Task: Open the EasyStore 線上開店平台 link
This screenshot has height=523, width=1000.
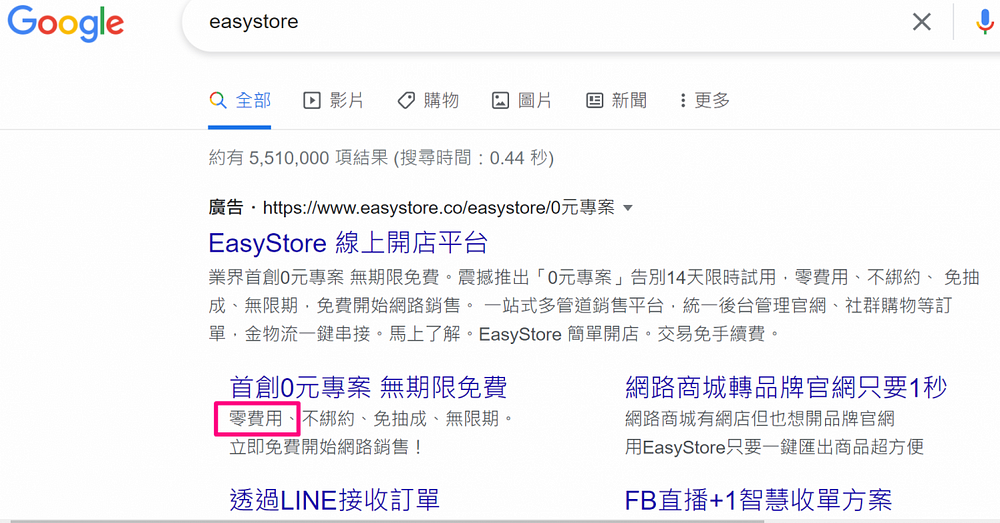Action: click(x=348, y=243)
